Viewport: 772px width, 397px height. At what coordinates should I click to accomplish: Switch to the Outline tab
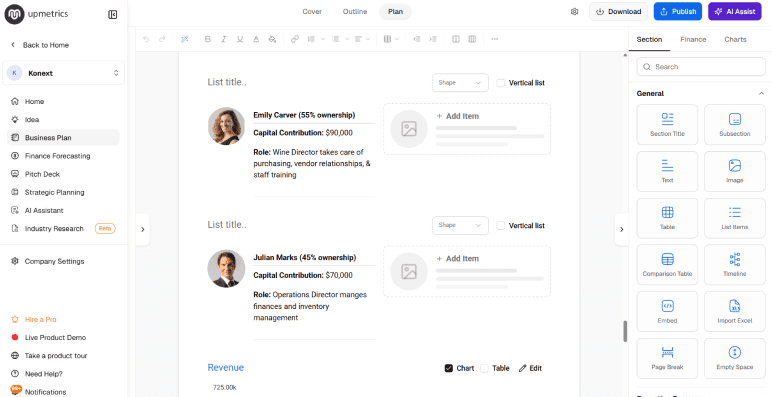[x=355, y=12]
